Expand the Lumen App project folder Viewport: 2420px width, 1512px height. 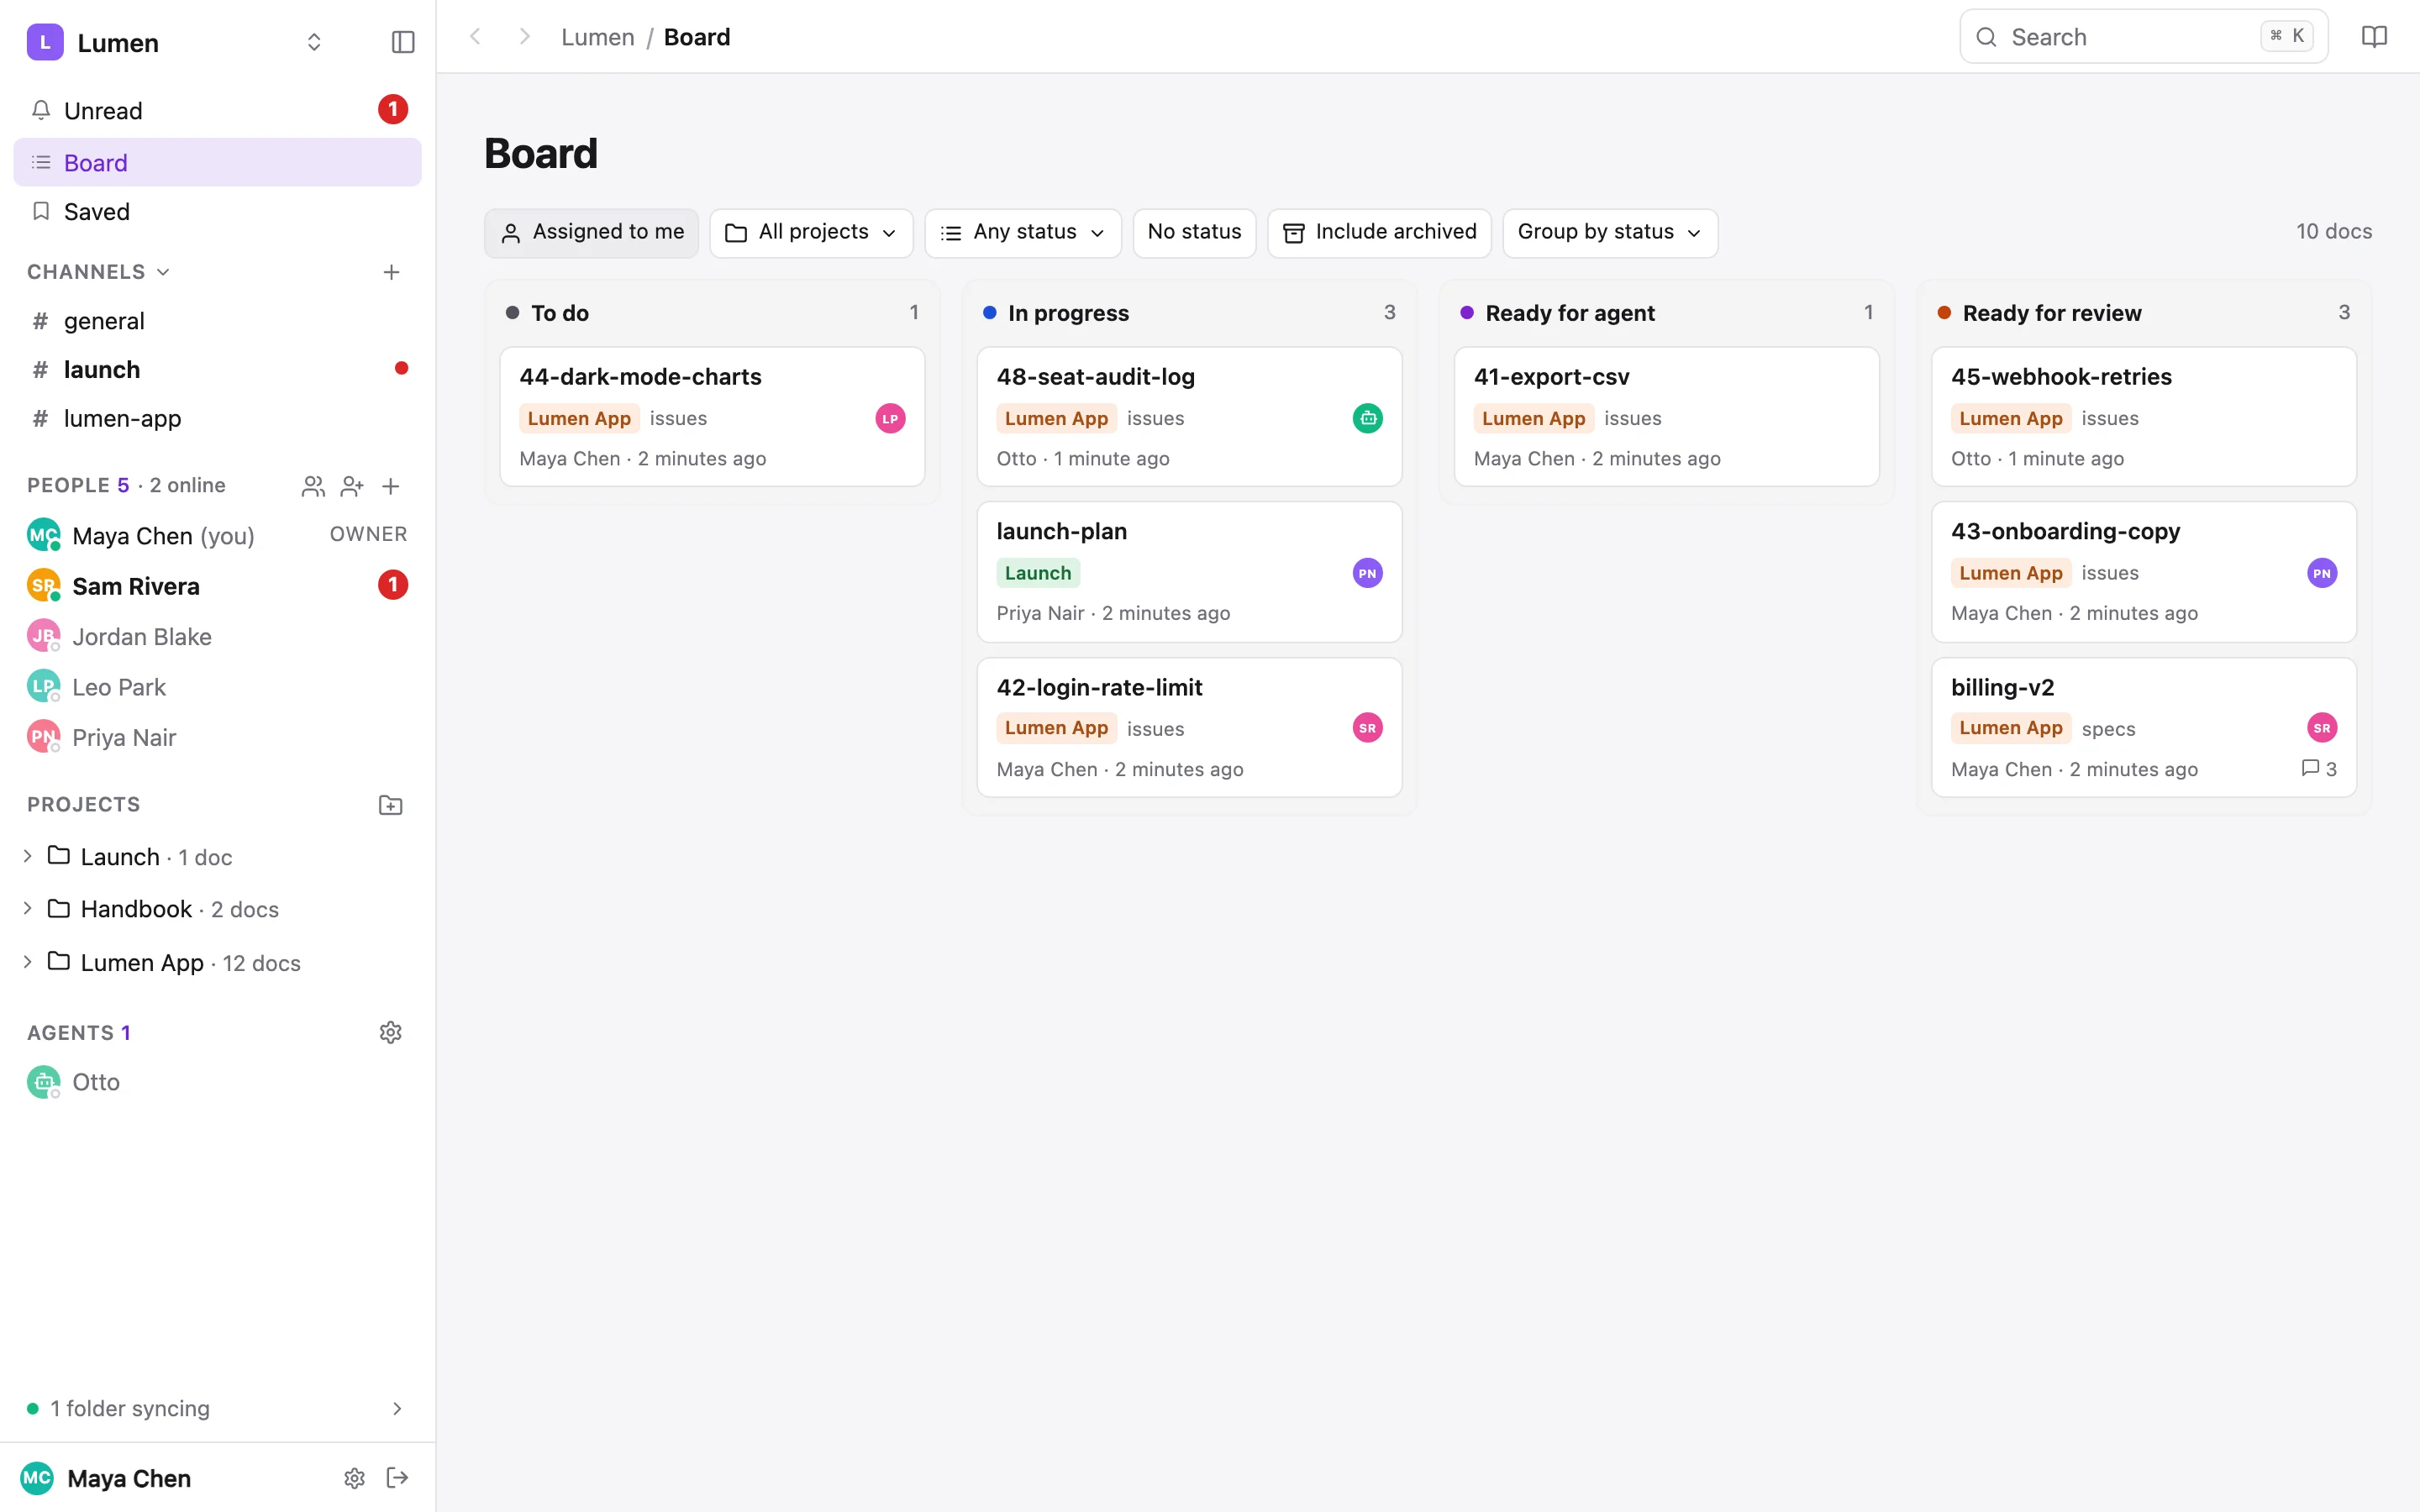pos(28,962)
